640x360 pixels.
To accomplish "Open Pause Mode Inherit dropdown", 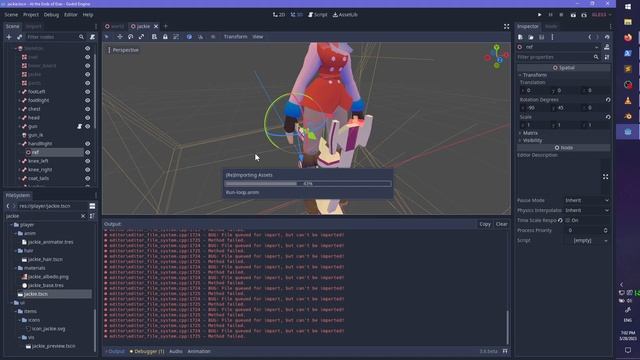I will pyautogui.click(x=587, y=200).
